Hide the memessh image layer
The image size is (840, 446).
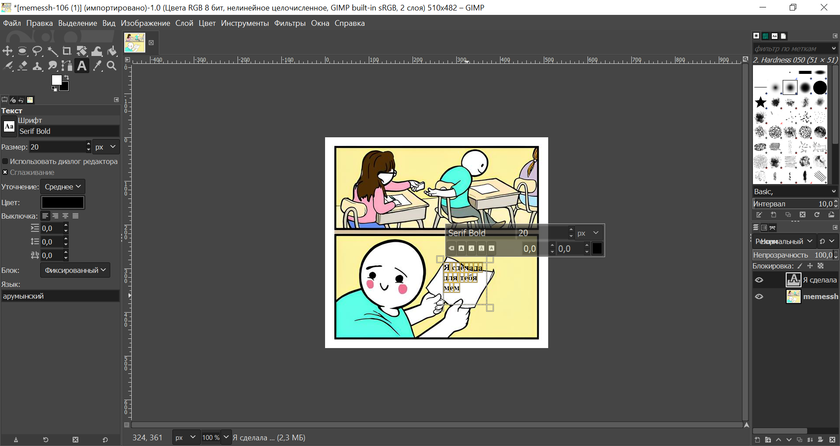click(759, 297)
